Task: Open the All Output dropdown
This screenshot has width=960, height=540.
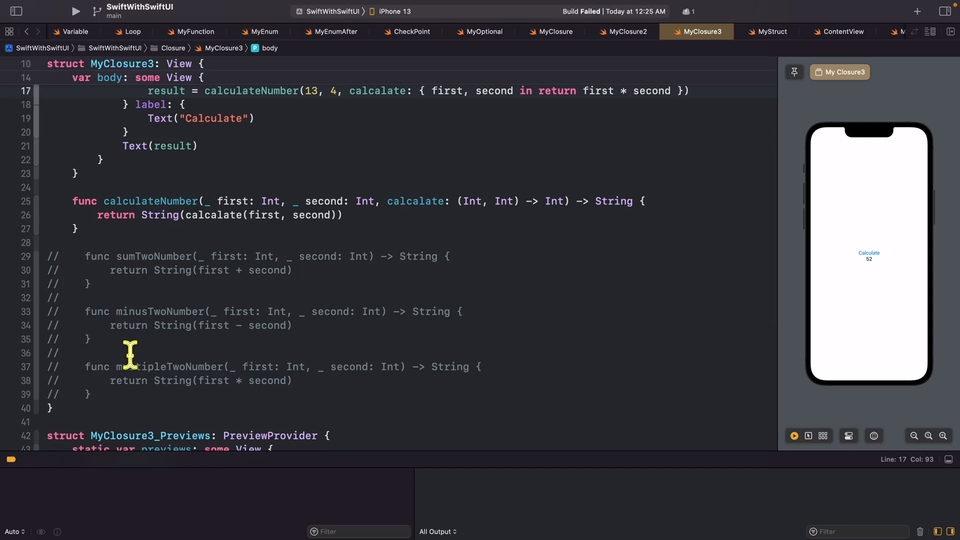Action: pos(438,531)
